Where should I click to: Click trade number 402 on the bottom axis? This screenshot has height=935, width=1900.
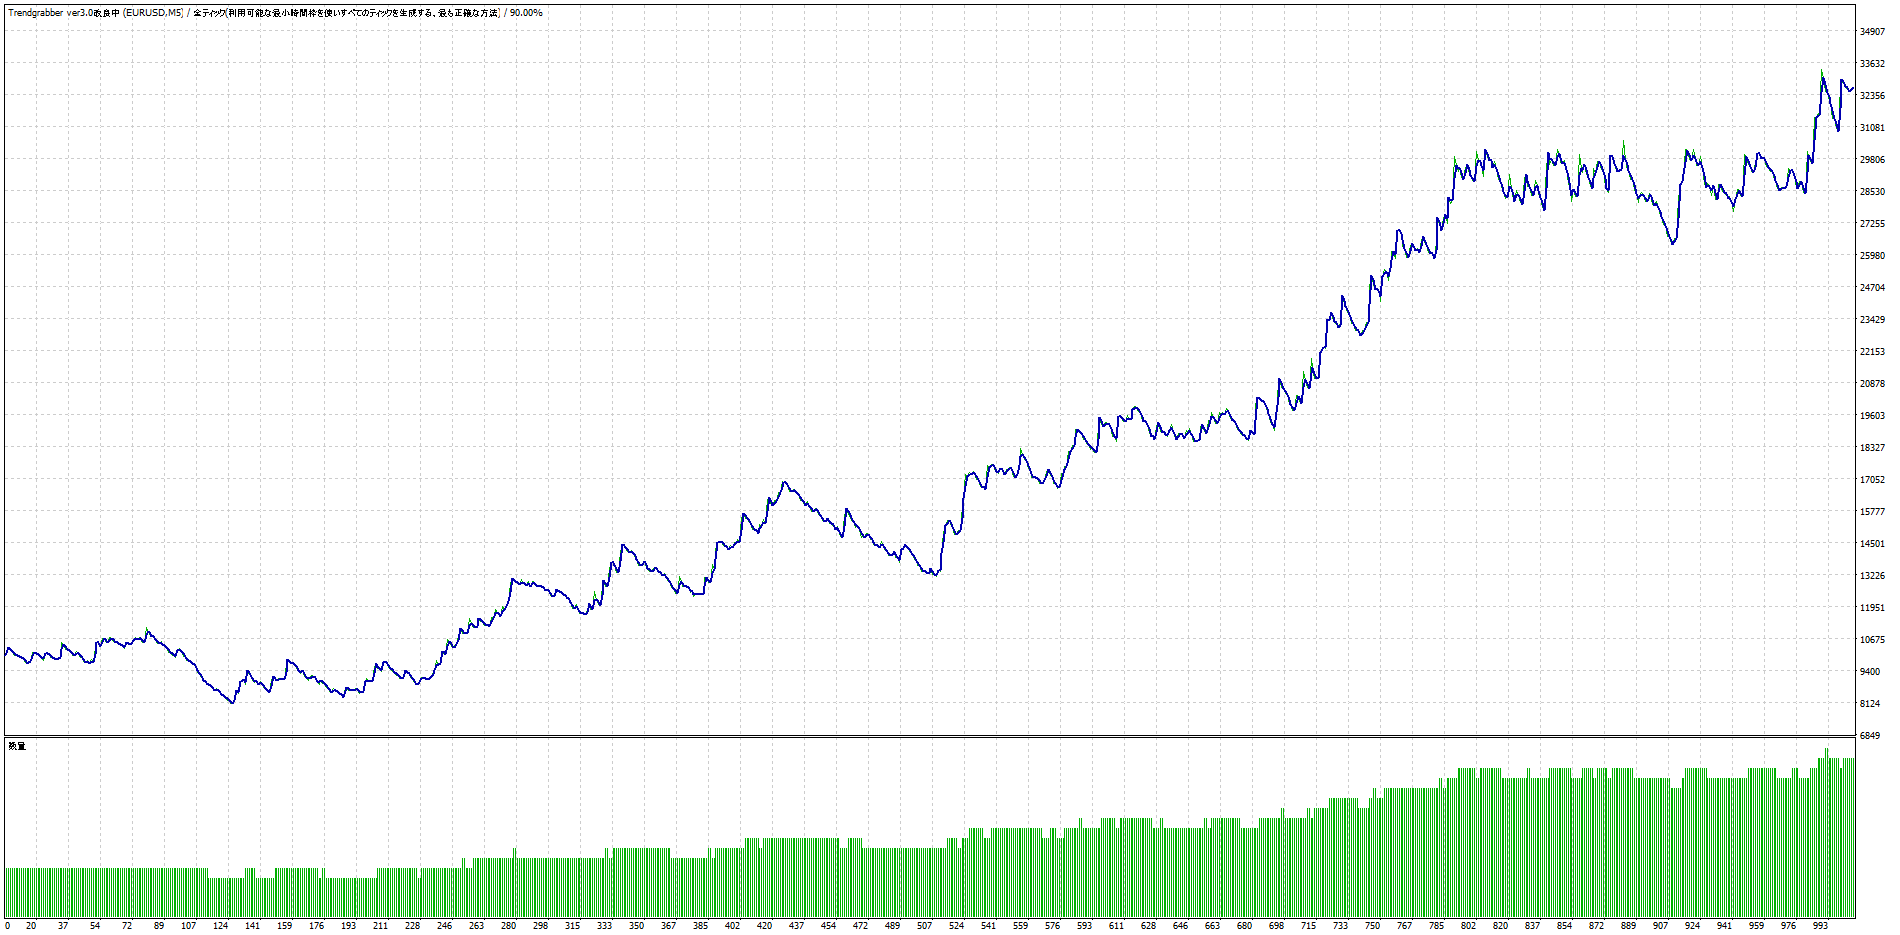point(732,926)
